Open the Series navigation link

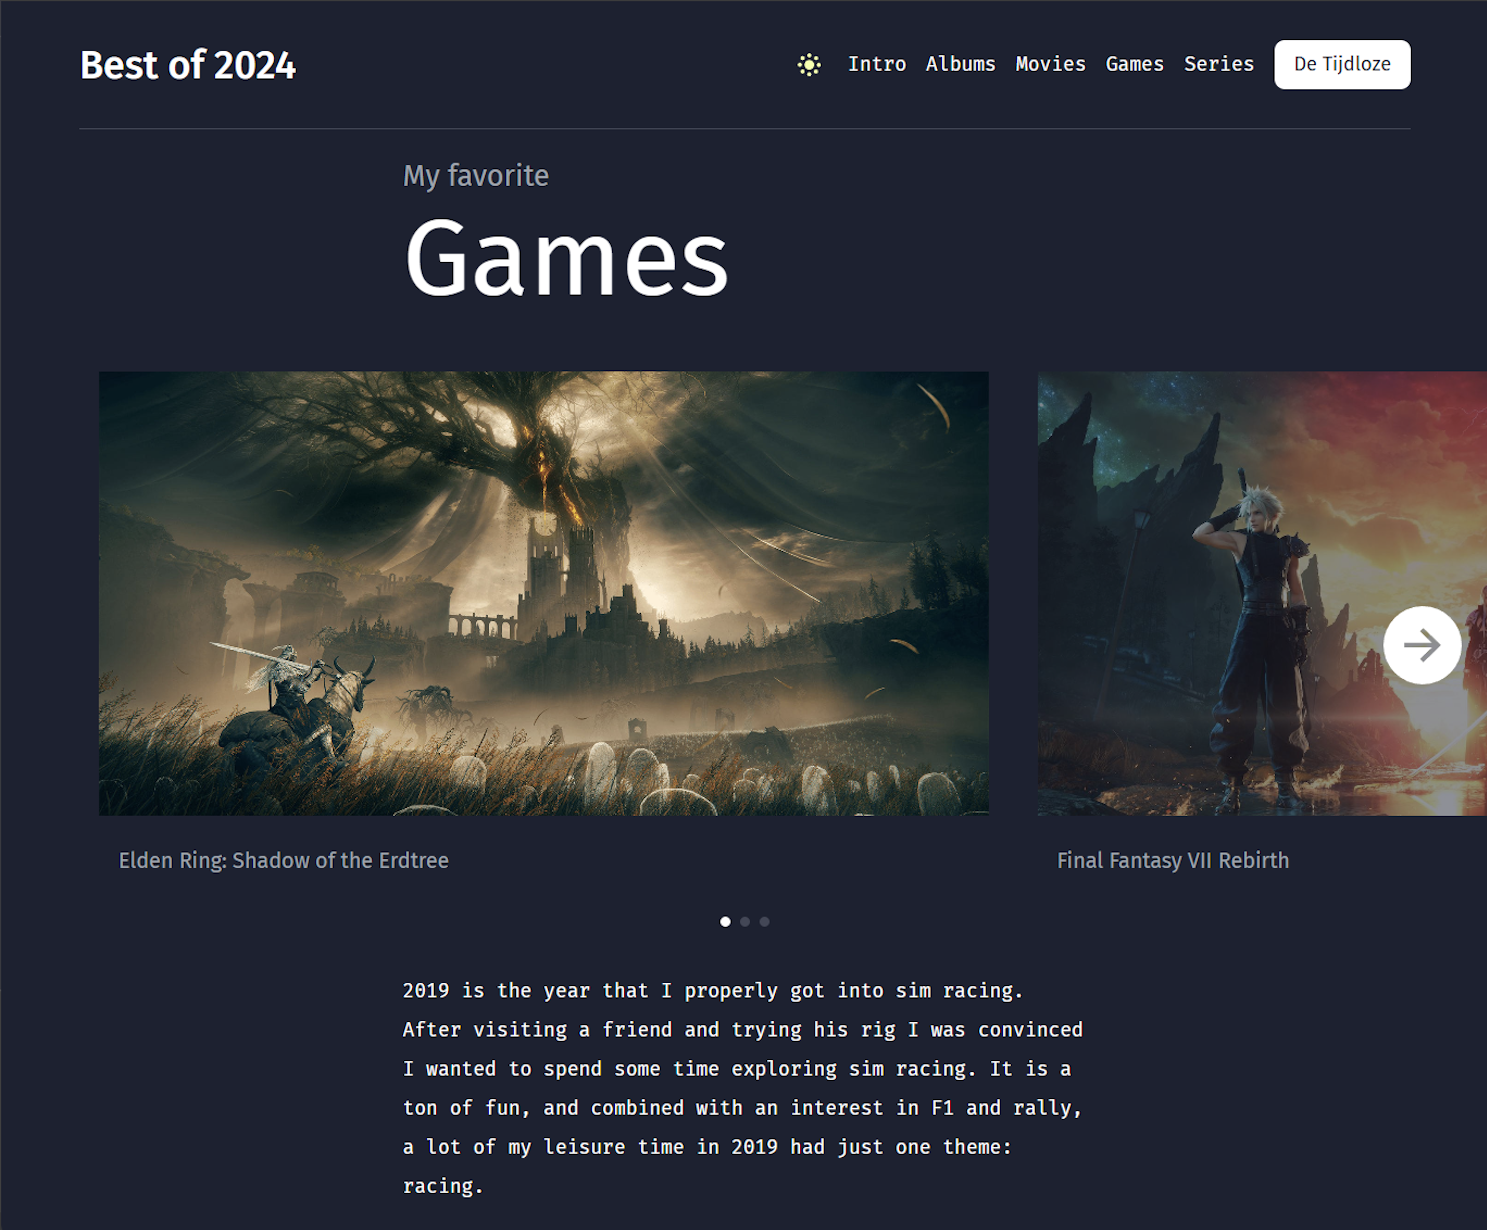click(x=1218, y=64)
